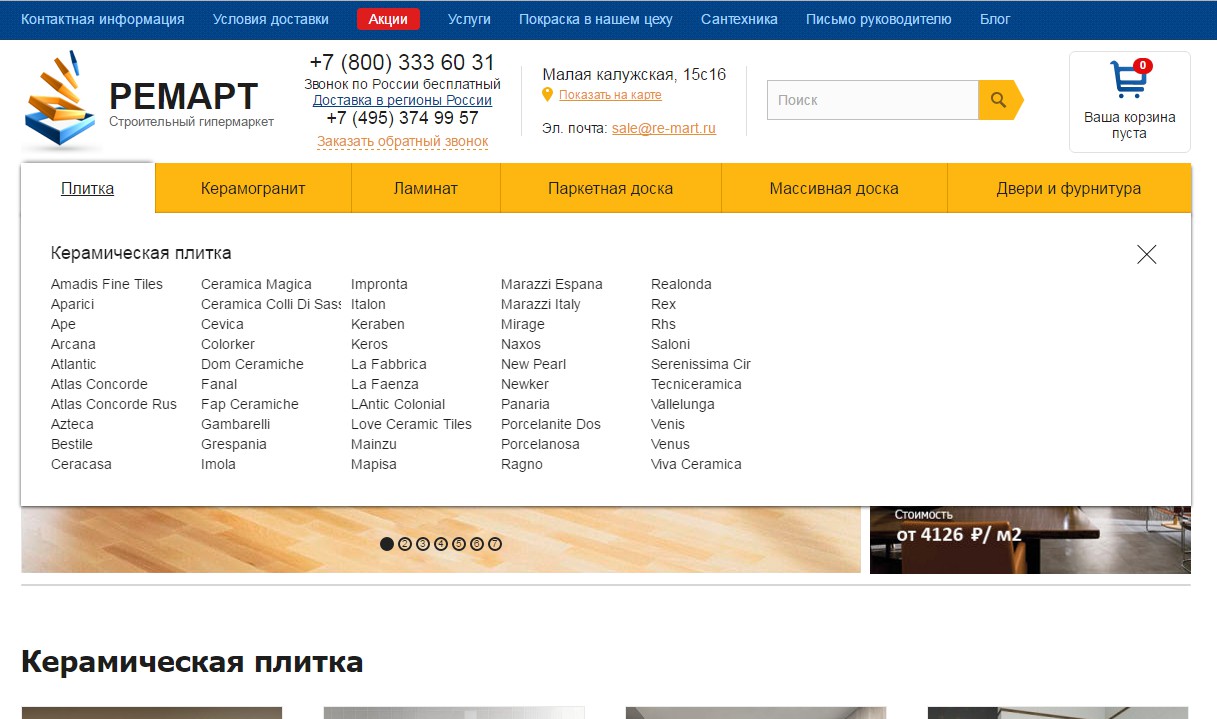Image resolution: width=1217 pixels, height=719 pixels.
Task: Open the Vallelunga brand link
Action: (683, 404)
